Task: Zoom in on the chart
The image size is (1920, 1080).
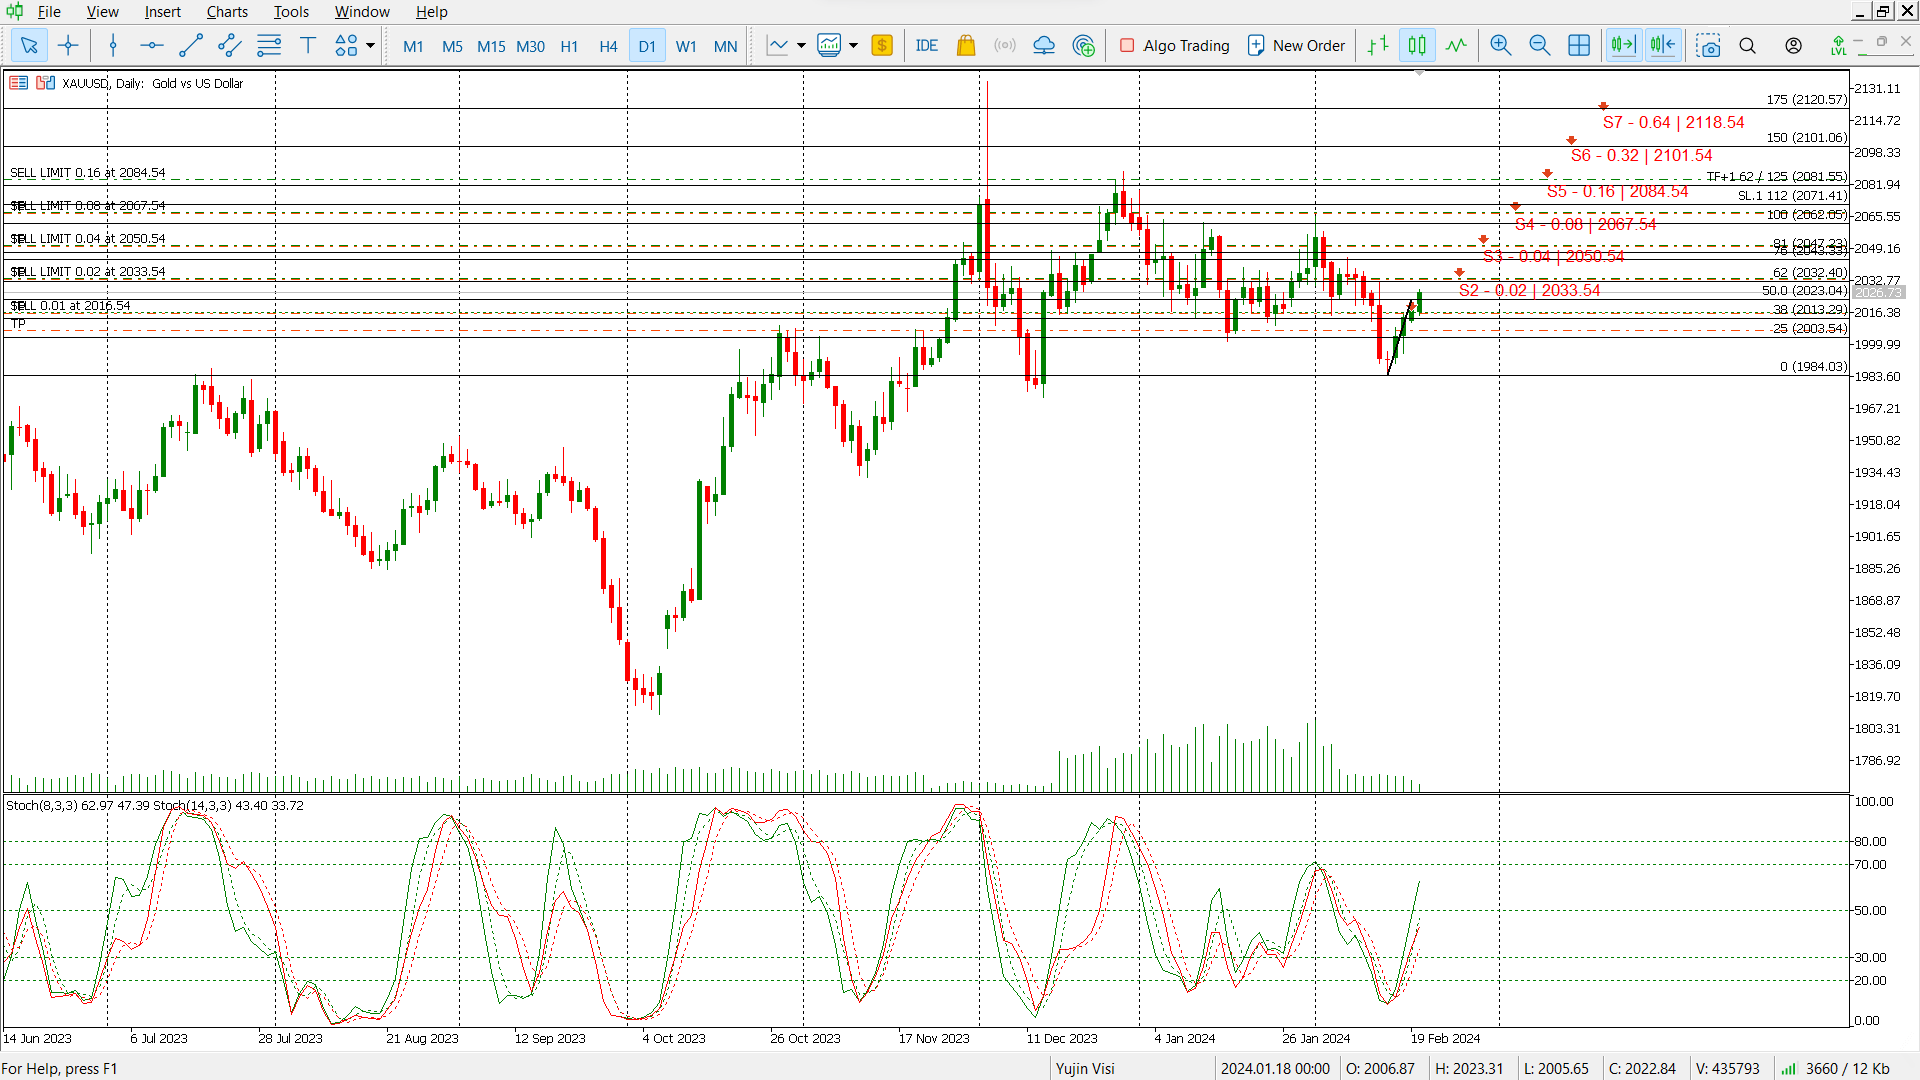Action: (1501, 45)
